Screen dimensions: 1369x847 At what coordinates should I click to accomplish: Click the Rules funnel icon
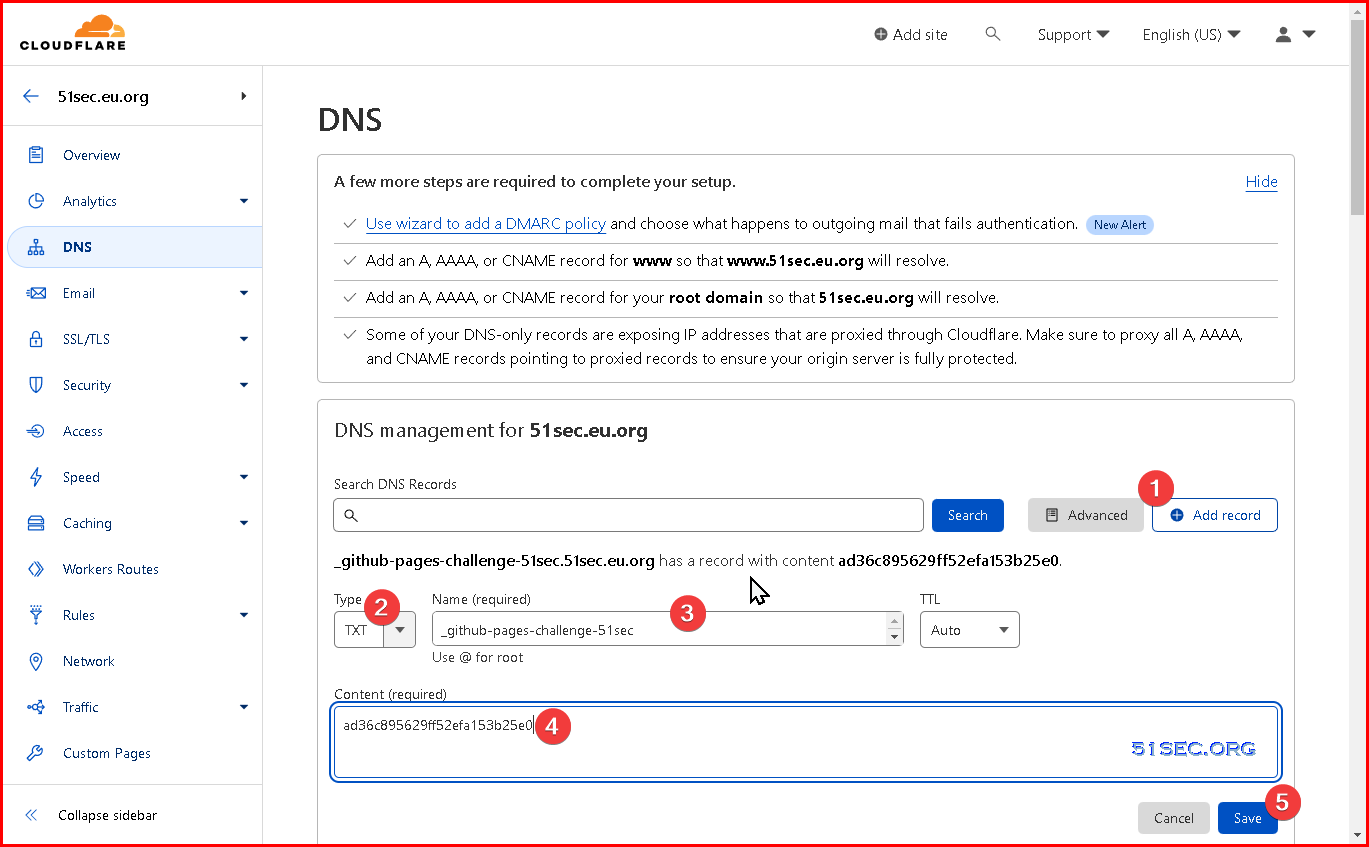tap(36, 615)
